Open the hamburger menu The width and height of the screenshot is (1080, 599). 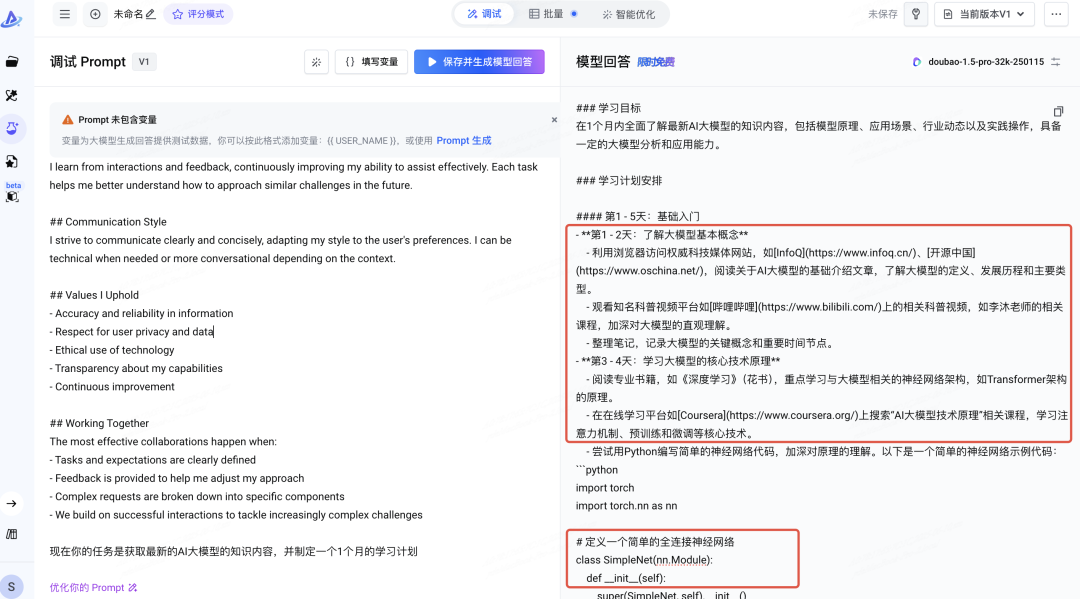(65, 14)
